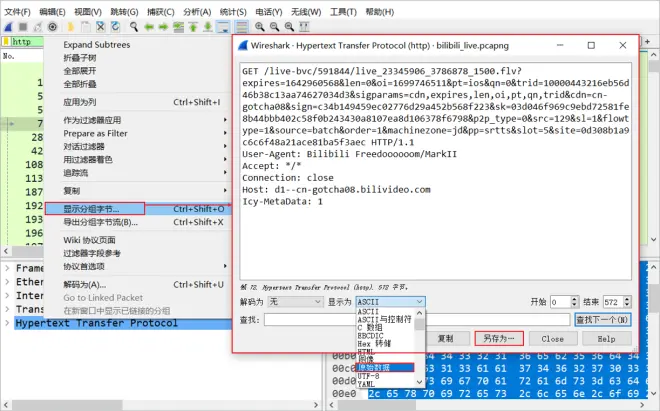Click the dialog Close button
Image resolution: width=660 pixels, height=411 pixels.
coord(553,339)
